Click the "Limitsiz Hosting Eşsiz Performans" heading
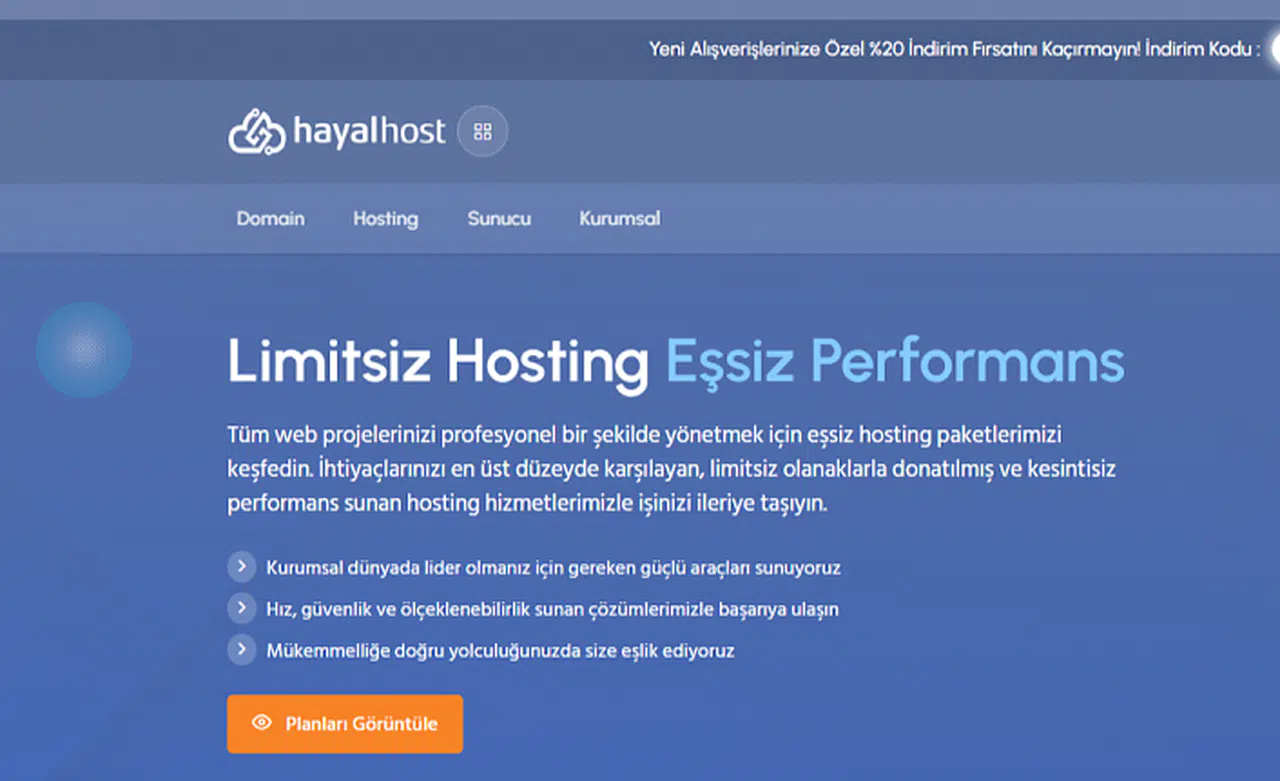1280x781 pixels. coord(675,363)
